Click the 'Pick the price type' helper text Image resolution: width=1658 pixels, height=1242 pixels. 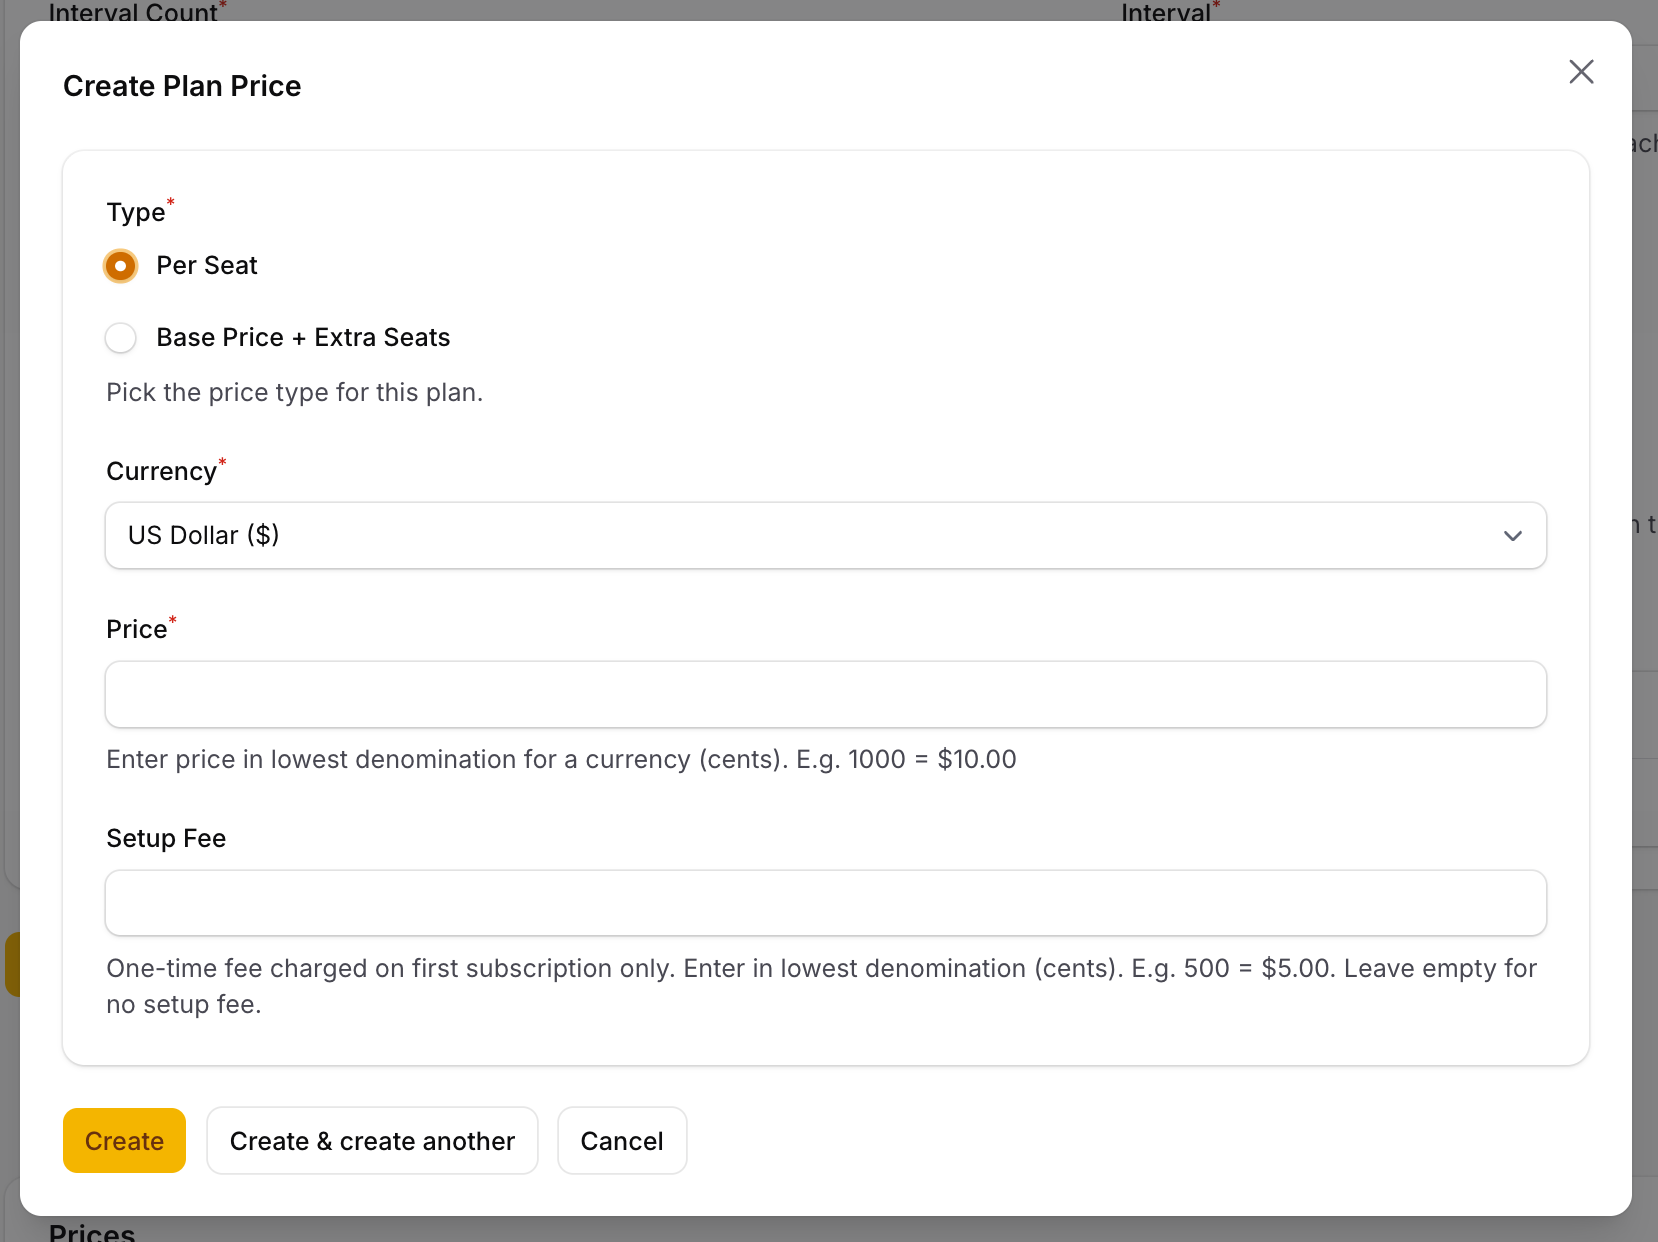click(294, 393)
